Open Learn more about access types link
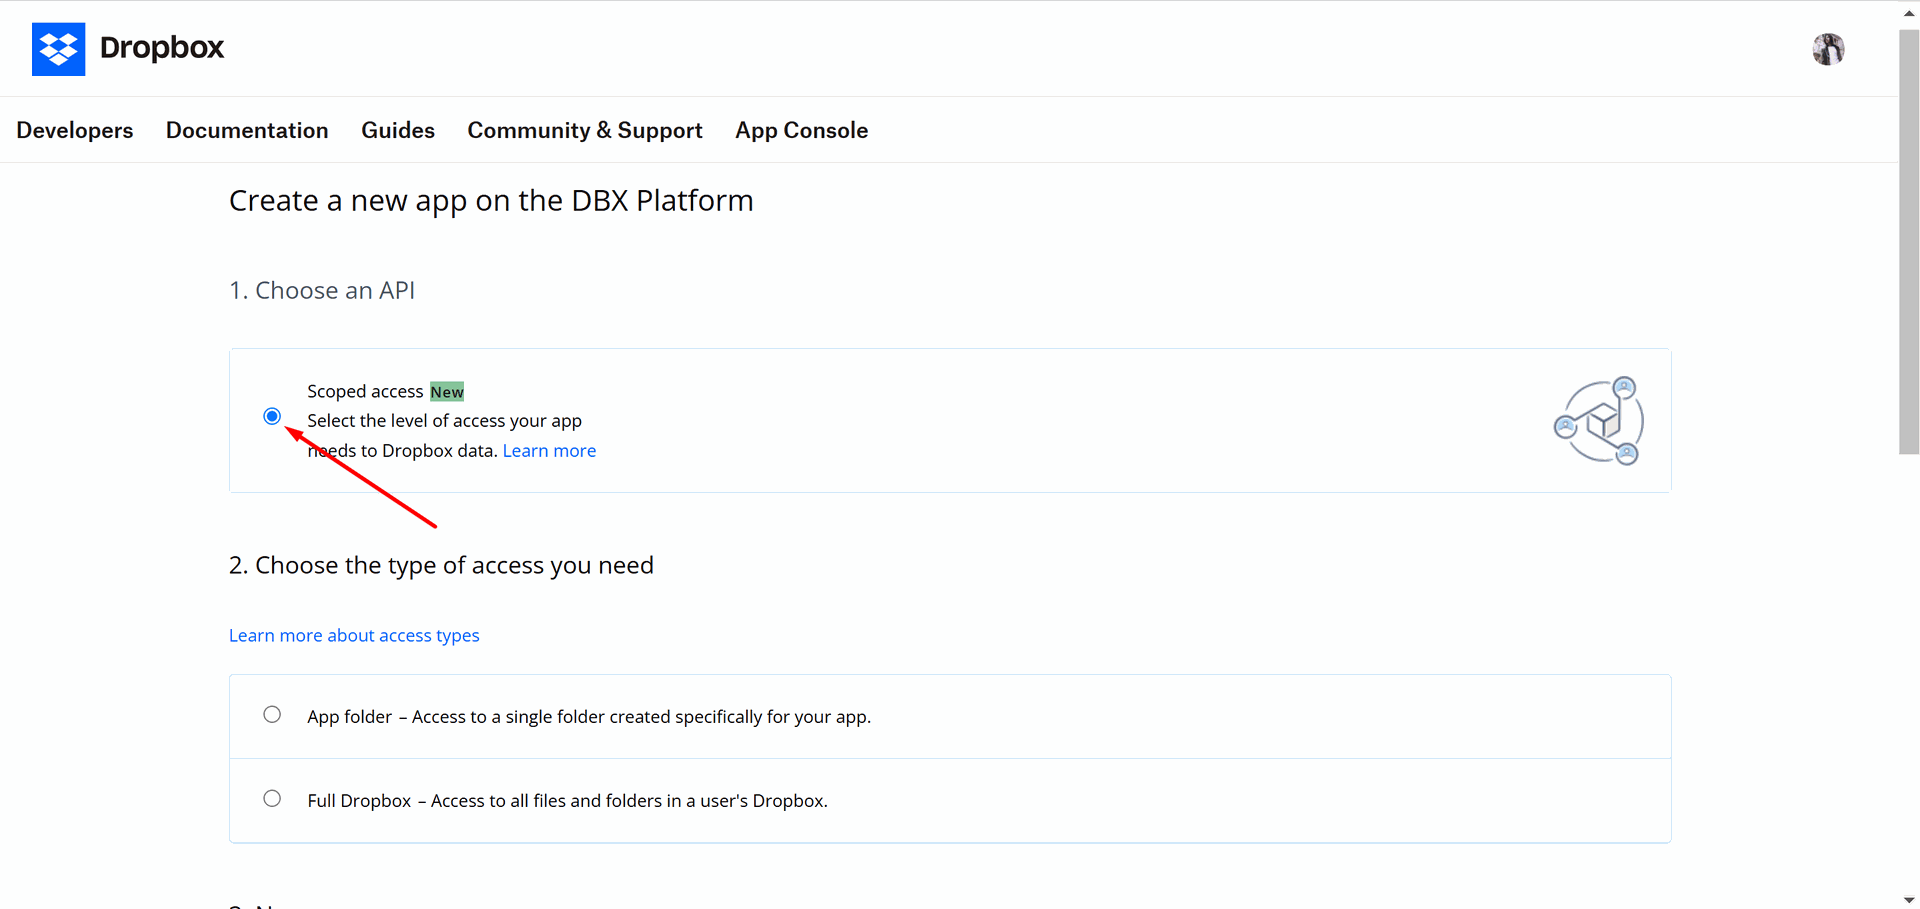 tap(354, 636)
